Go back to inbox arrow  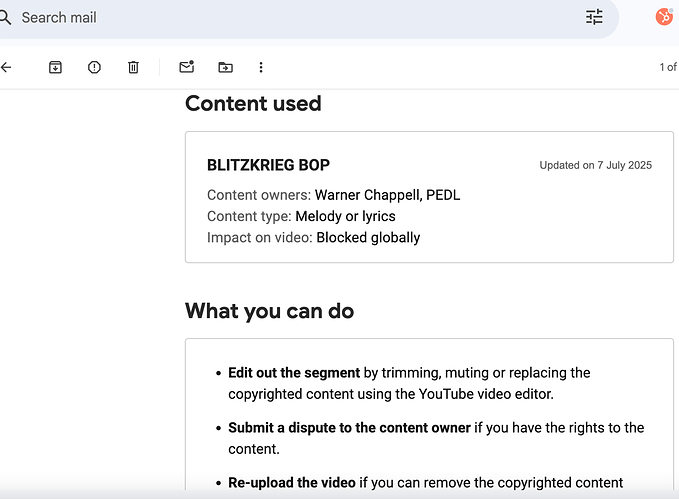pyautogui.click(x=6, y=67)
